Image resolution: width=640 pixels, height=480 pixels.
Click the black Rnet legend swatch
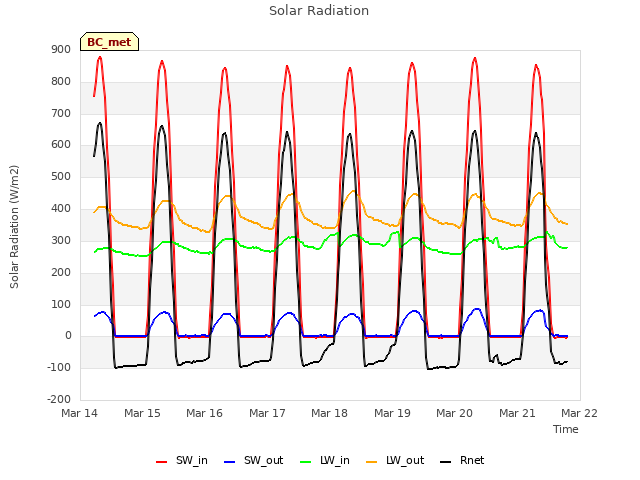pos(446,462)
